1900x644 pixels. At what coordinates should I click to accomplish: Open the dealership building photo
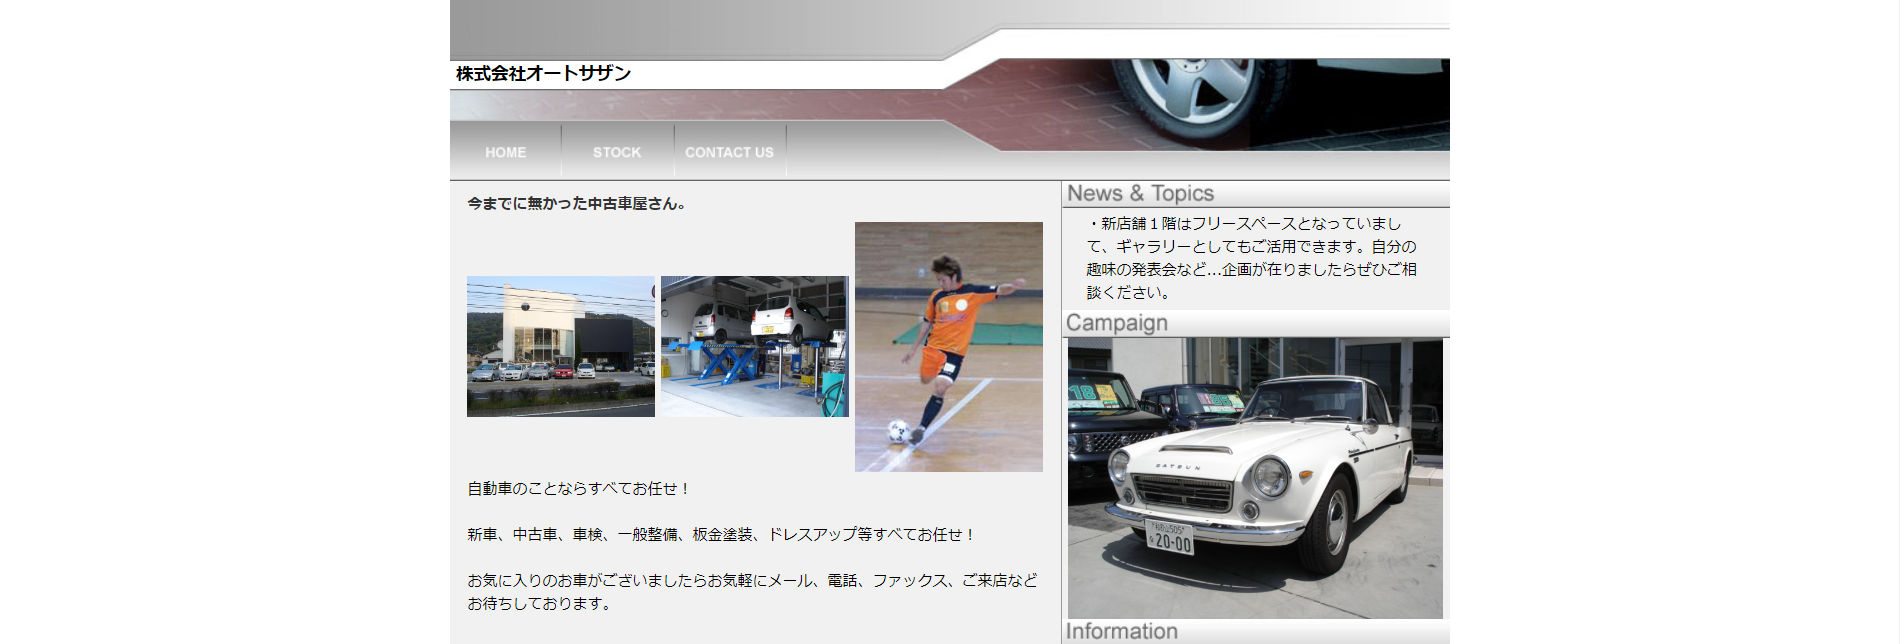pos(561,346)
